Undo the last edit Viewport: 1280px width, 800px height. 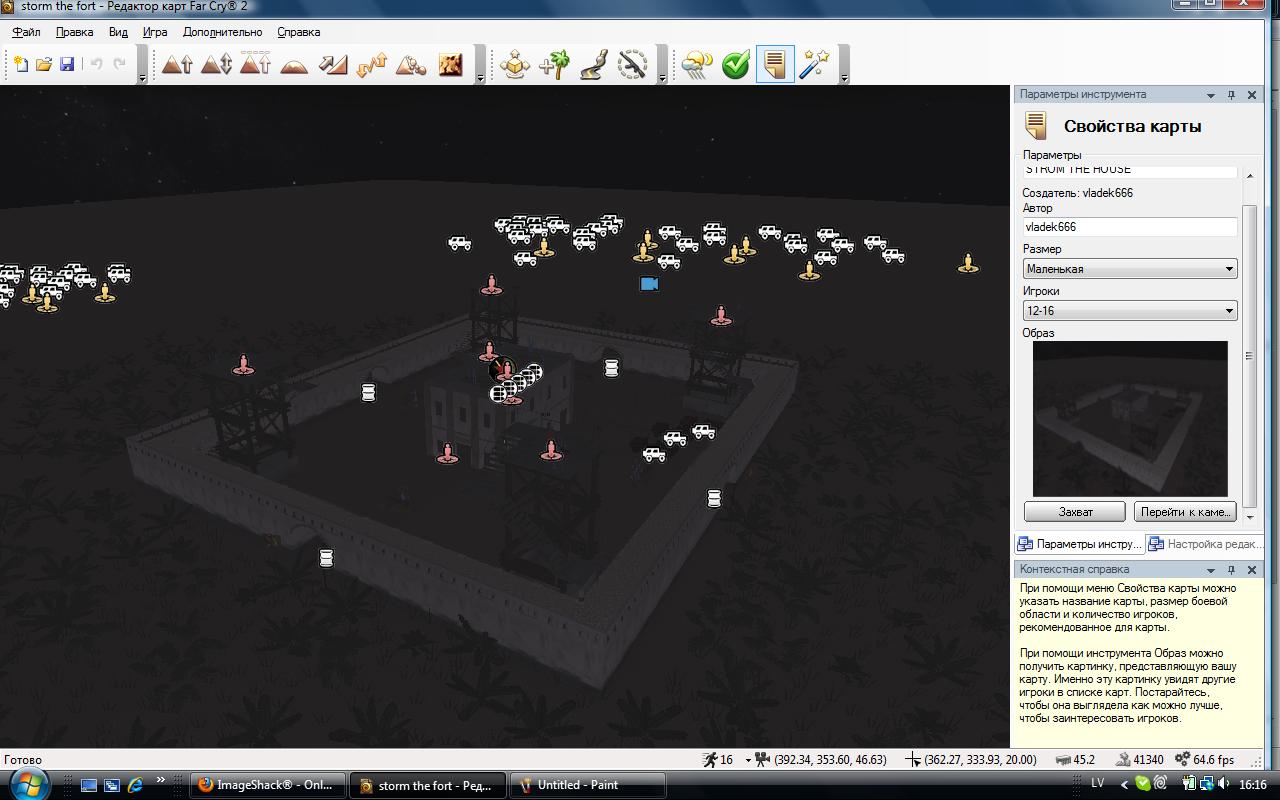(x=97, y=65)
